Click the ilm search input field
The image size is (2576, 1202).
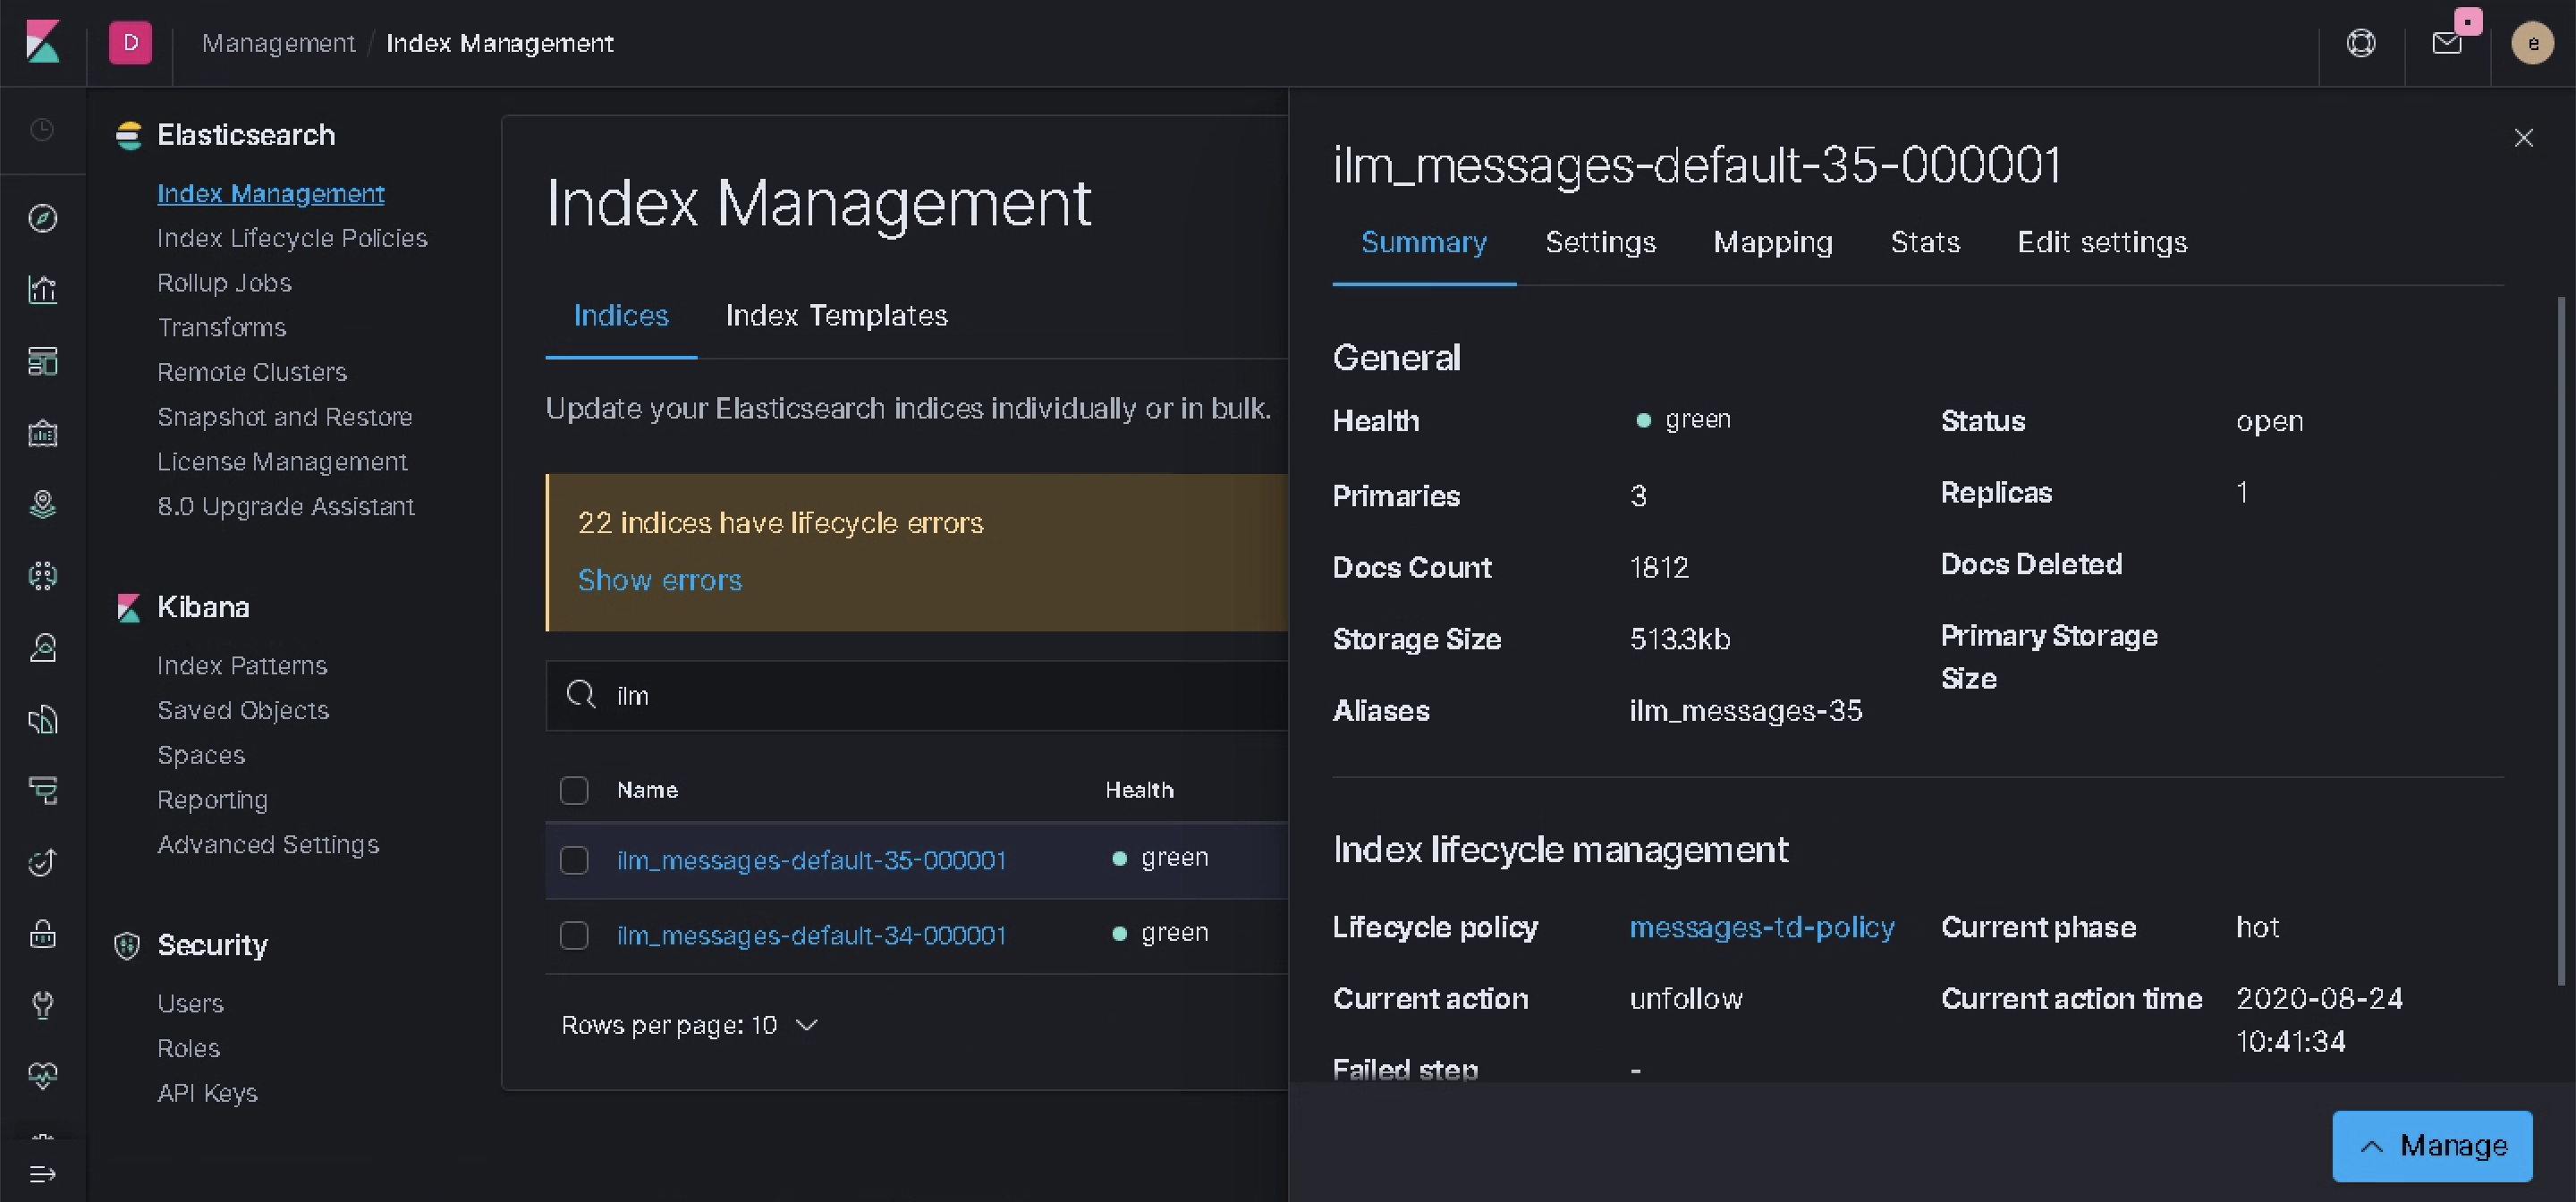coord(900,695)
